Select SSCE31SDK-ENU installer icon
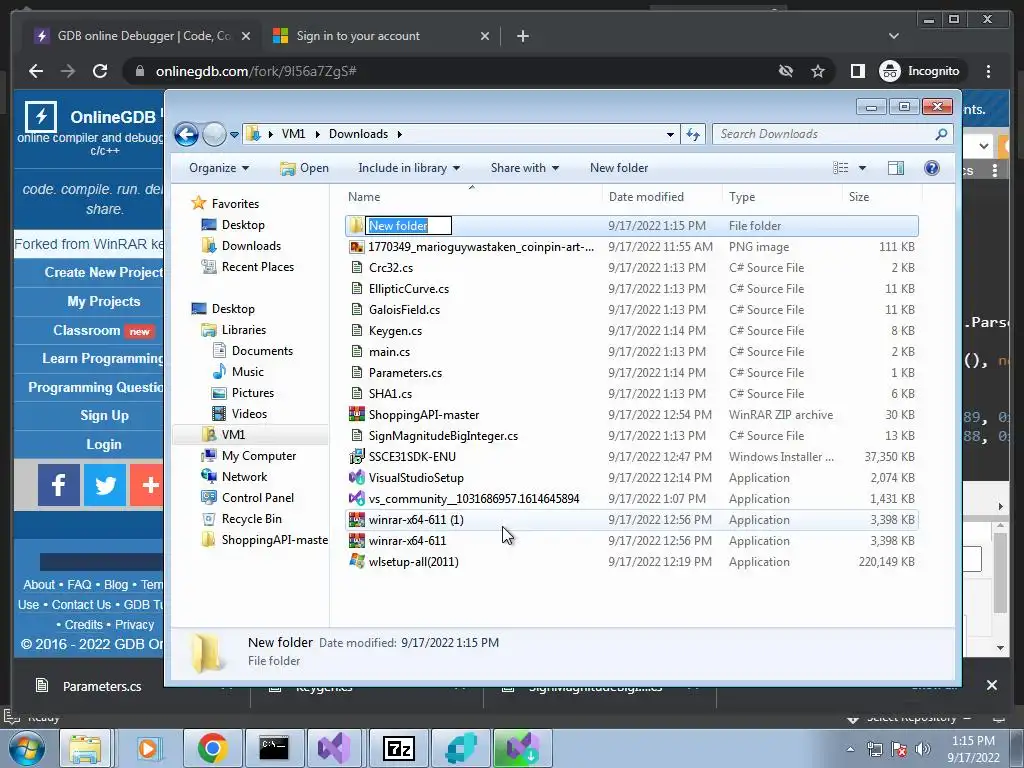1024x768 pixels. click(x=357, y=456)
